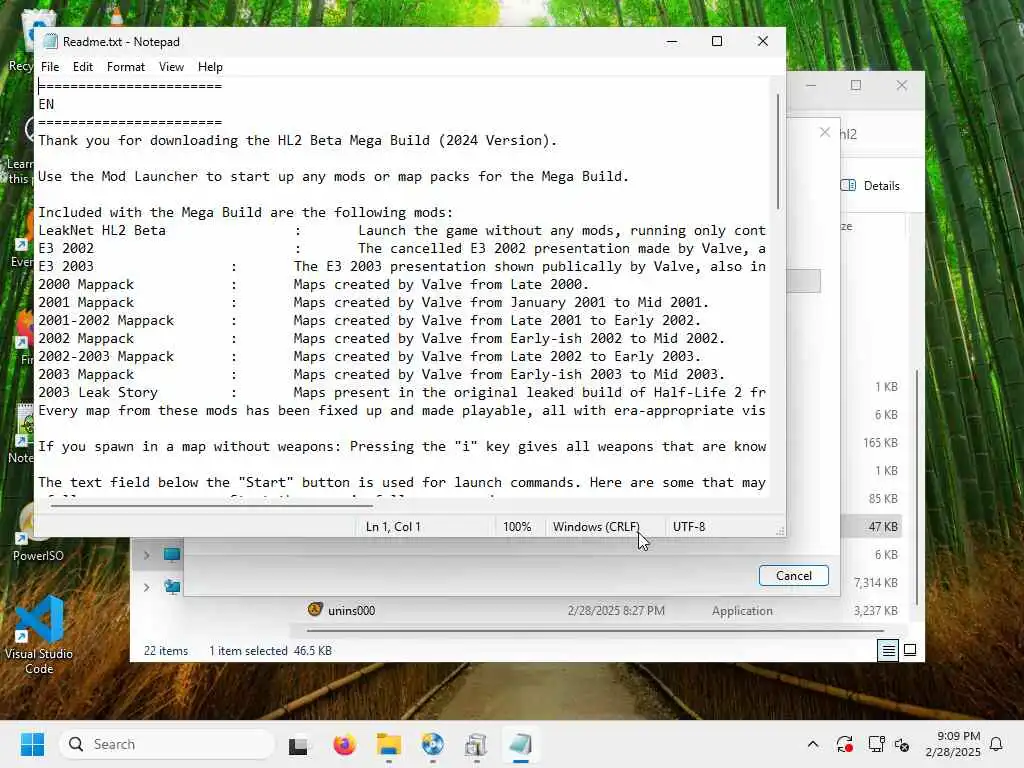Click the network tray icon
The width and height of the screenshot is (1024, 768).
point(876,744)
